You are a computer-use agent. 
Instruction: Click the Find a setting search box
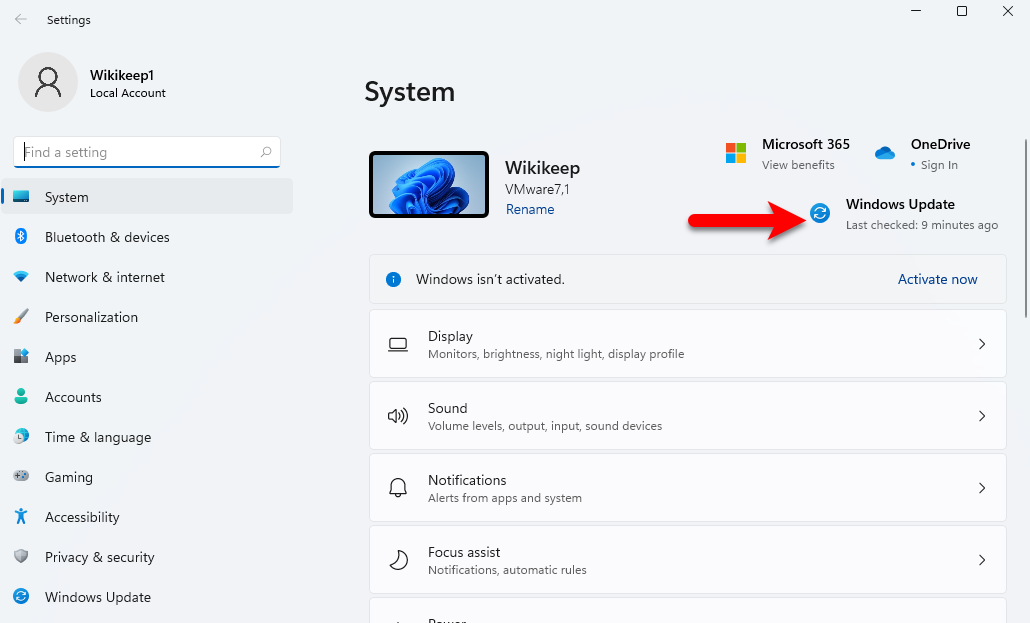coord(146,152)
